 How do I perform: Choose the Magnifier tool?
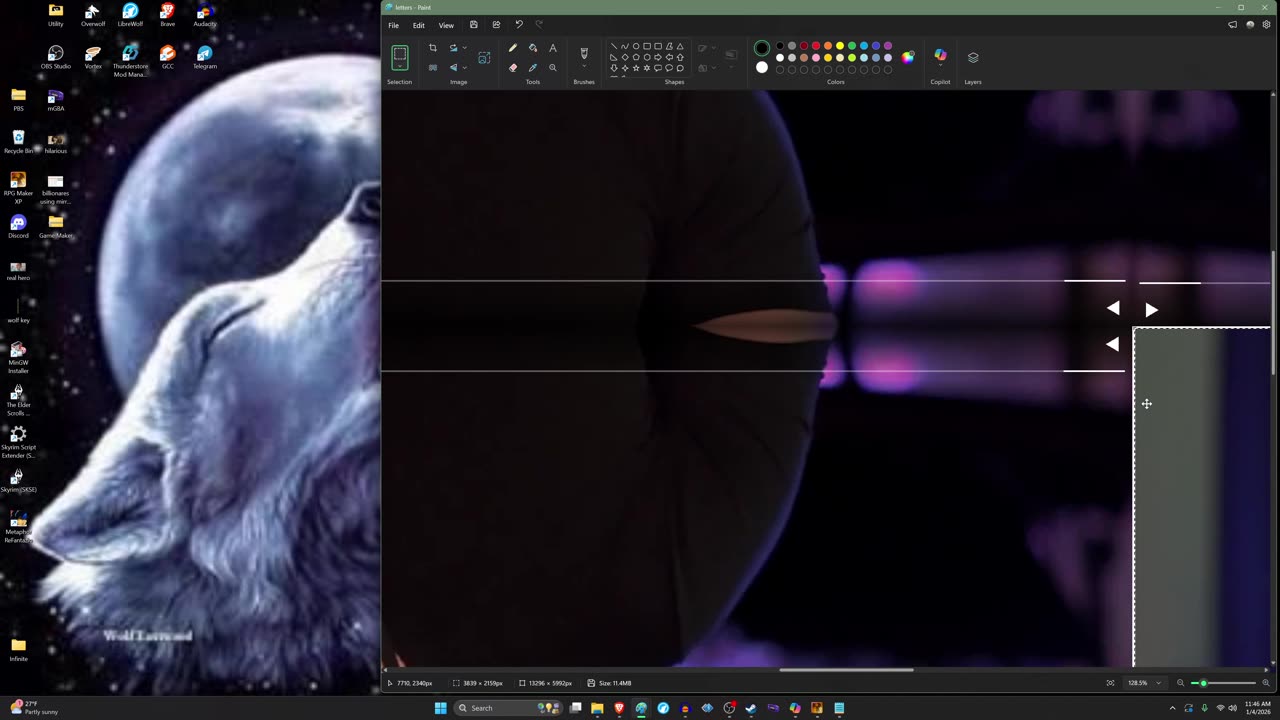[553, 68]
